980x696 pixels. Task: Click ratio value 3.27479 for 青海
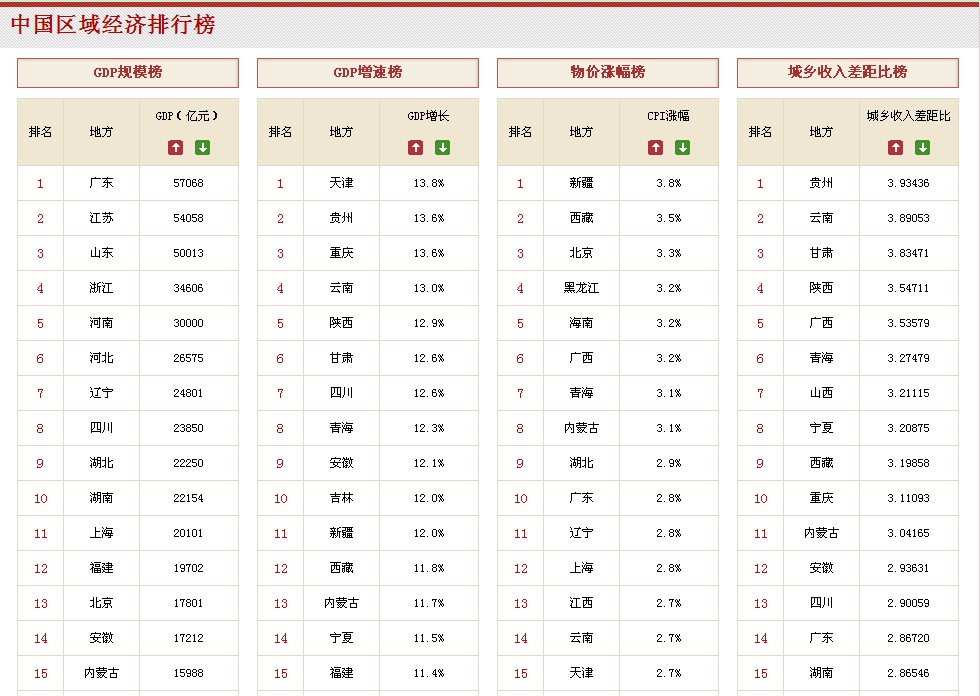[908, 358]
